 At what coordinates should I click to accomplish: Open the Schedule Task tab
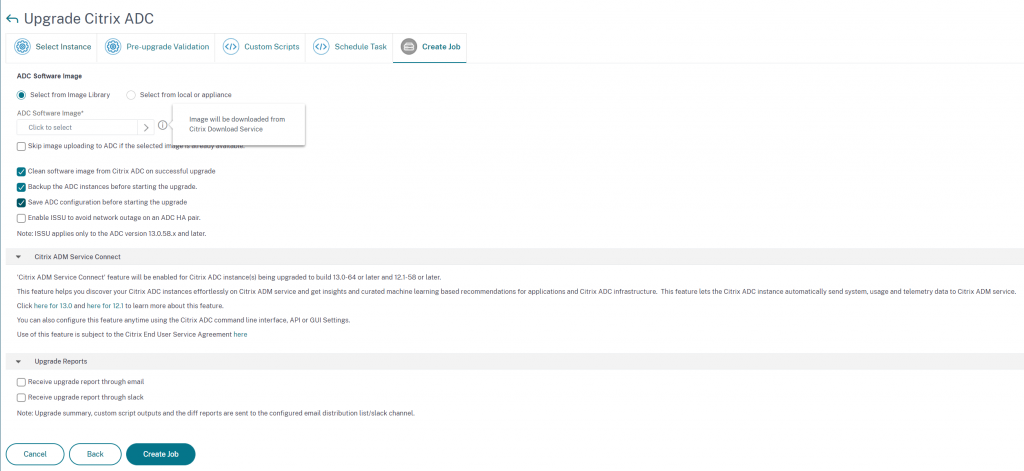tap(349, 47)
